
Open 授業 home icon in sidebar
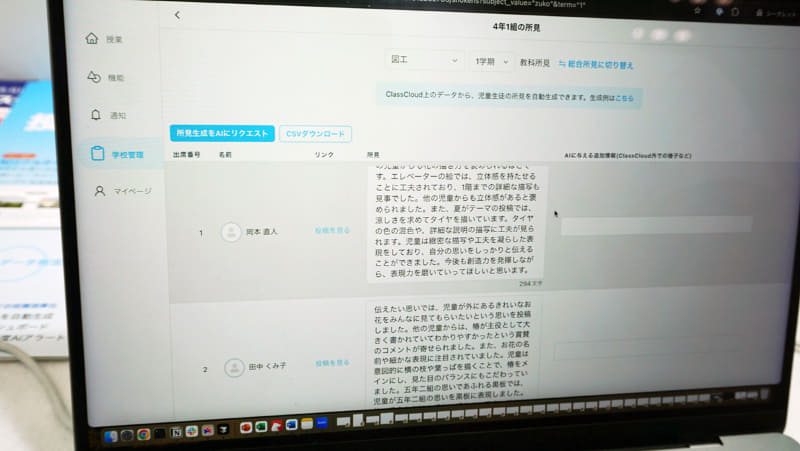click(92, 38)
